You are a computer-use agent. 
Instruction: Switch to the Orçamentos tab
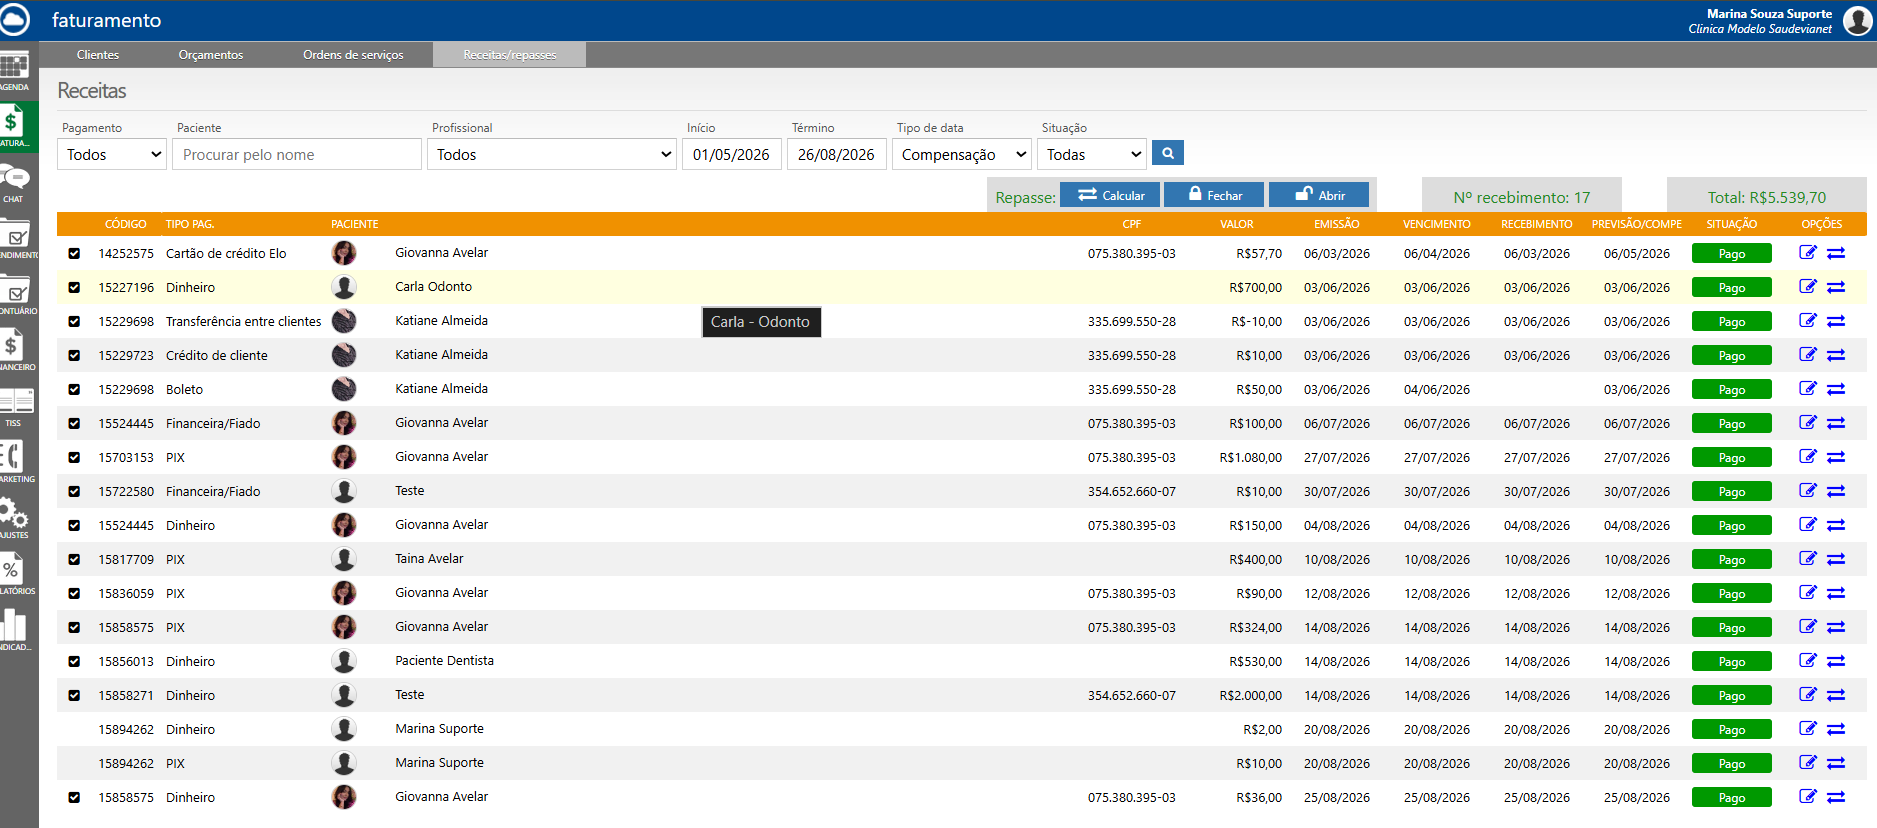211,55
